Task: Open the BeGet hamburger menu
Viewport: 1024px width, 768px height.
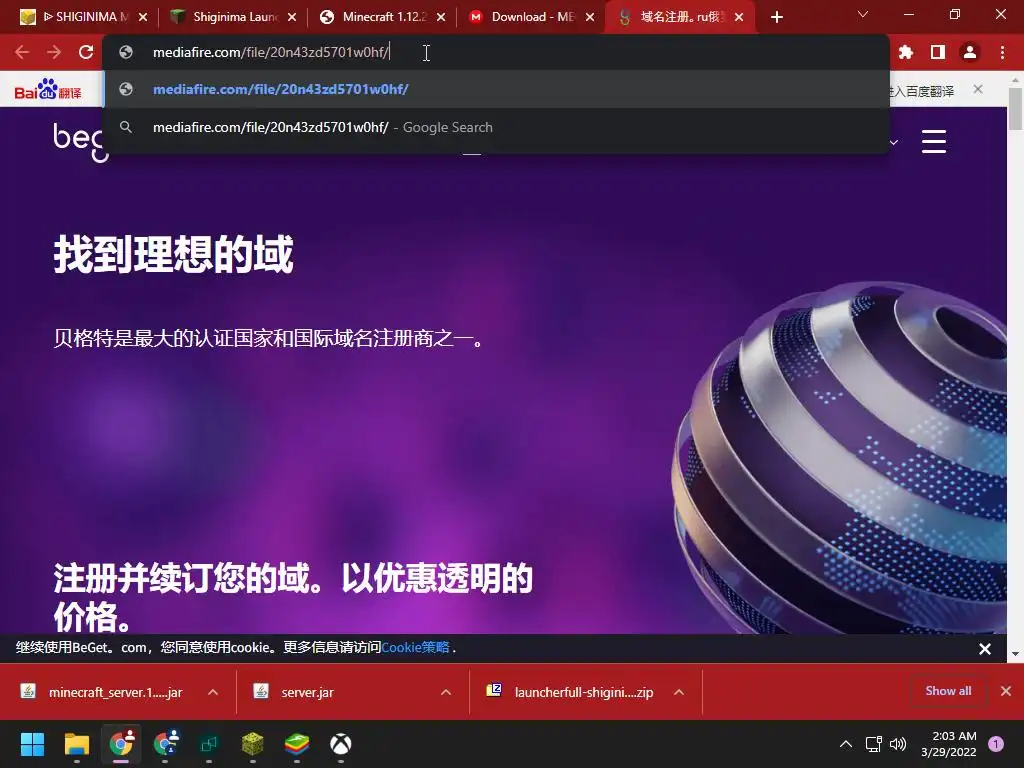Action: pyautogui.click(x=934, y=141)
